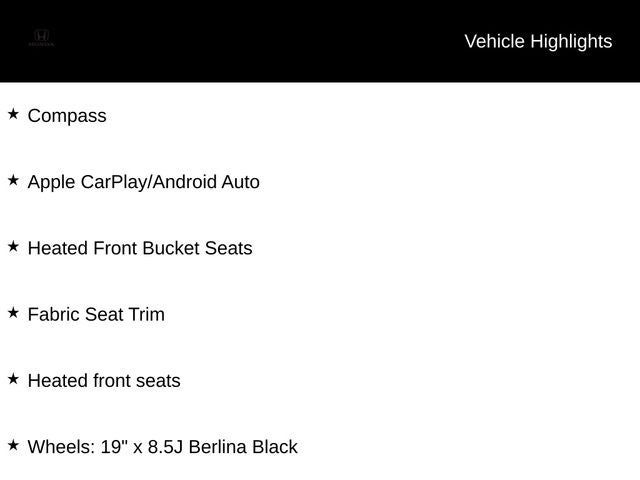
Task: Click the word Android in the second item
Action: coord(184,182)
